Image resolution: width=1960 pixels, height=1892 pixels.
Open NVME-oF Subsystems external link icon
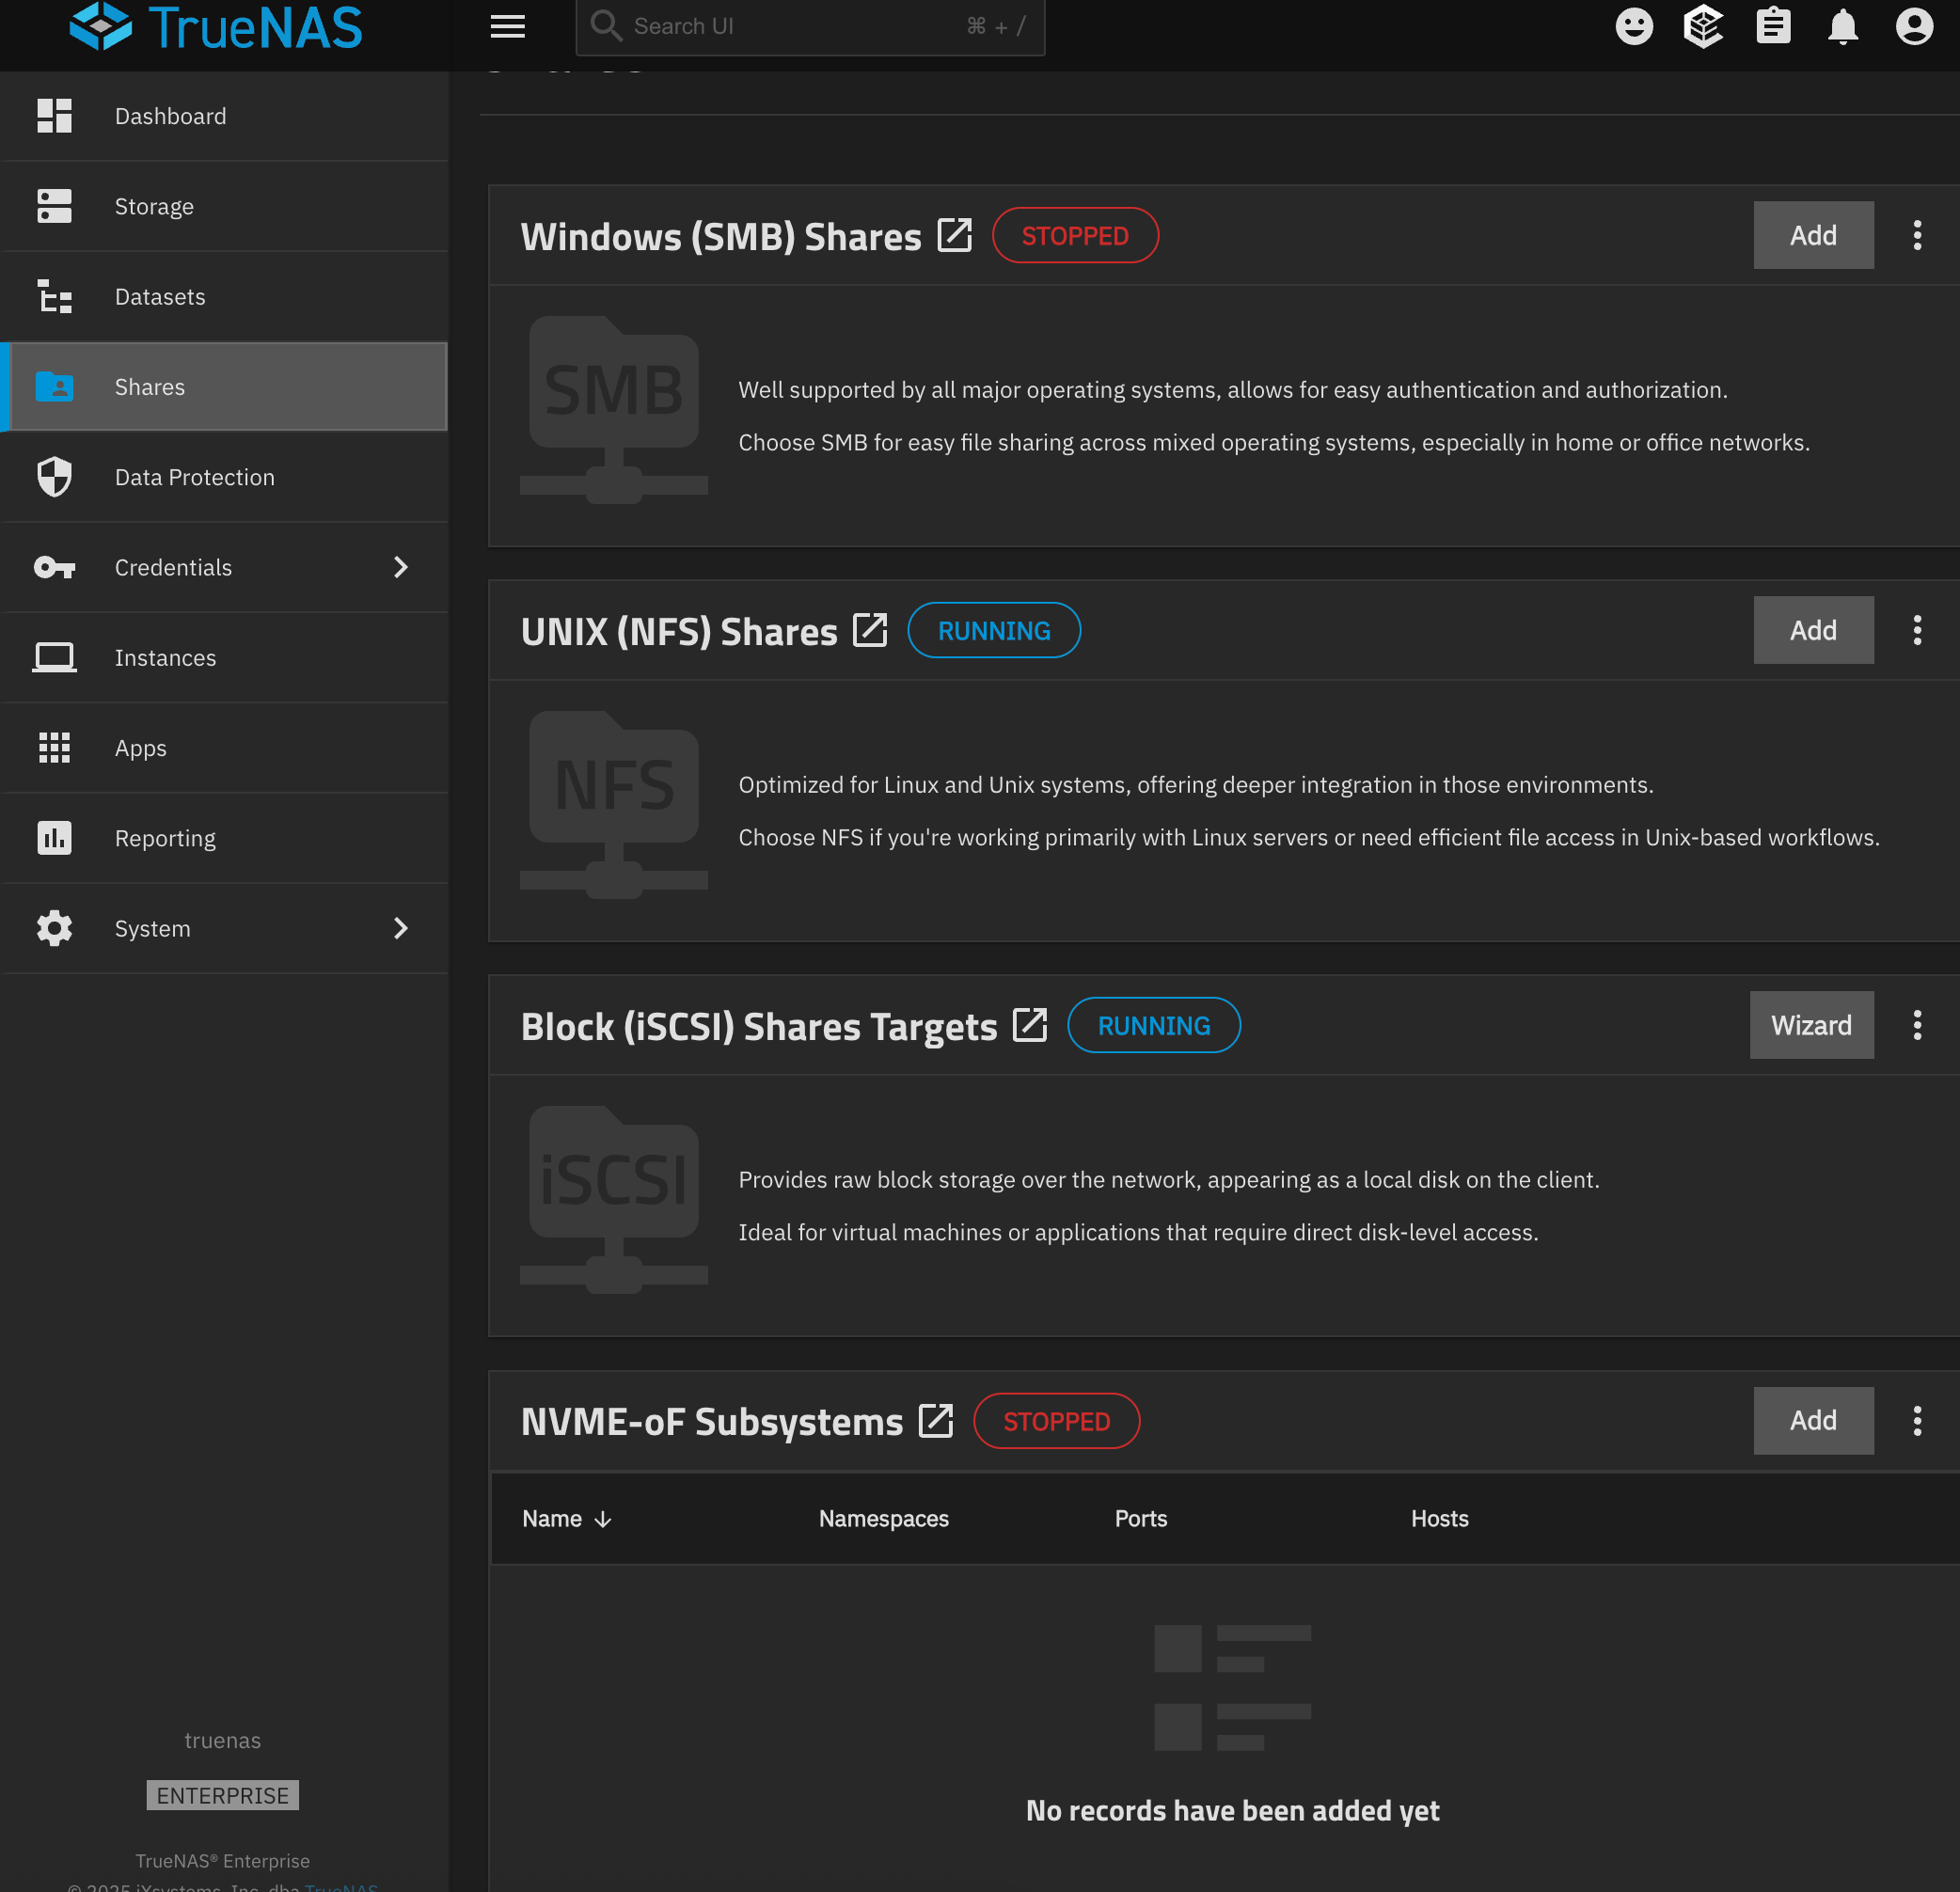tap(936, 1420)
